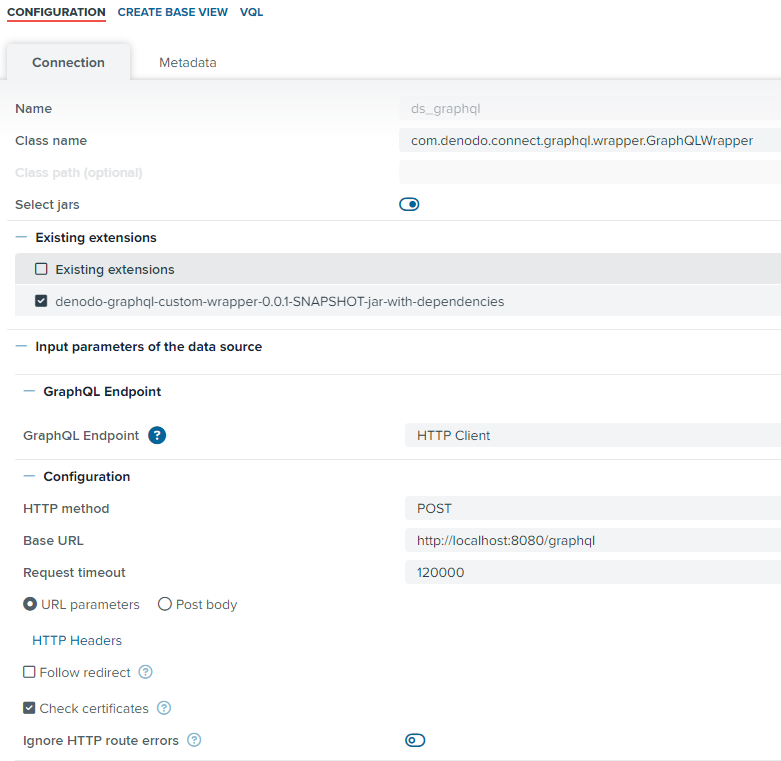The image size is (781, 761).
Task: Check the Existing extensions header checkbox
Action: [x=41, y=269]
